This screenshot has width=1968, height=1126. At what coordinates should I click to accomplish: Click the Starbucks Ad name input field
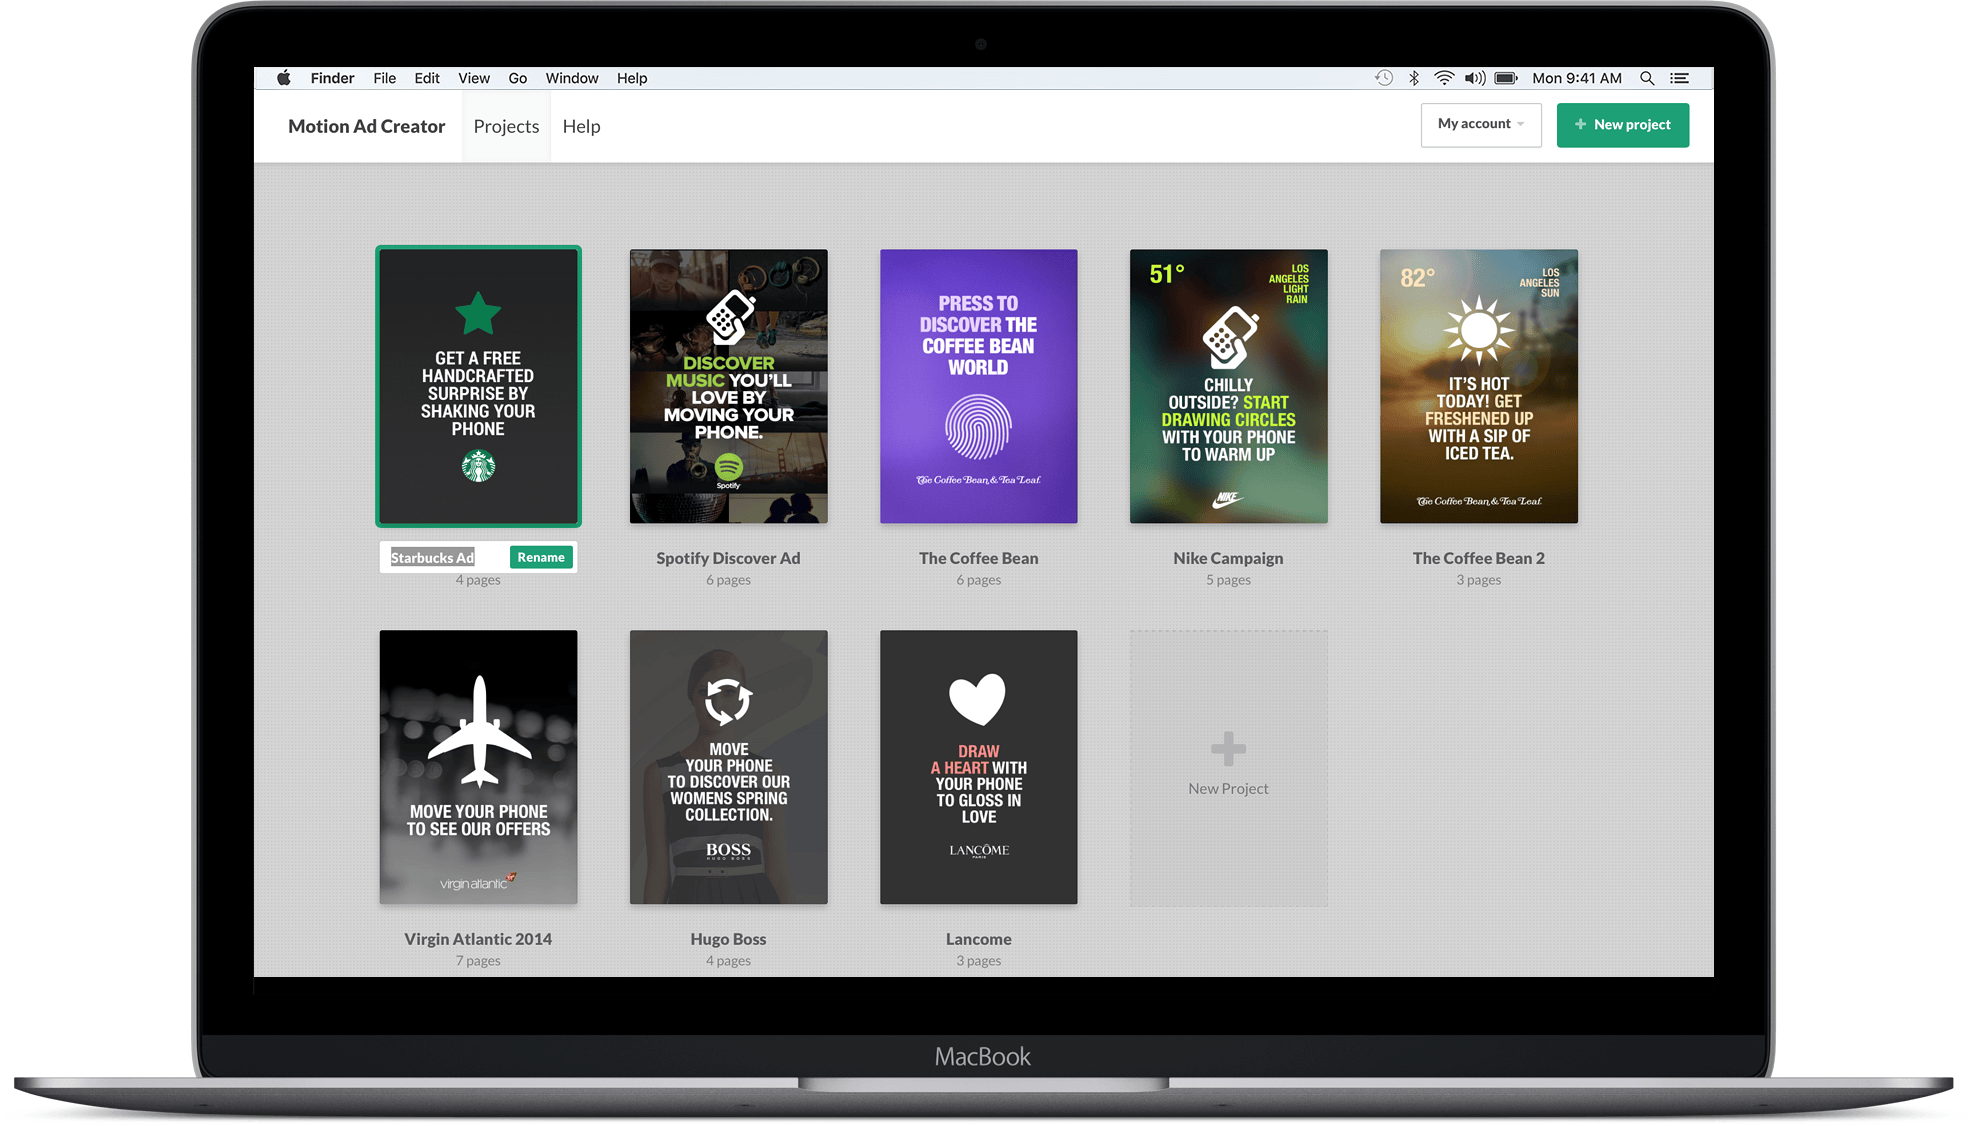446,557
